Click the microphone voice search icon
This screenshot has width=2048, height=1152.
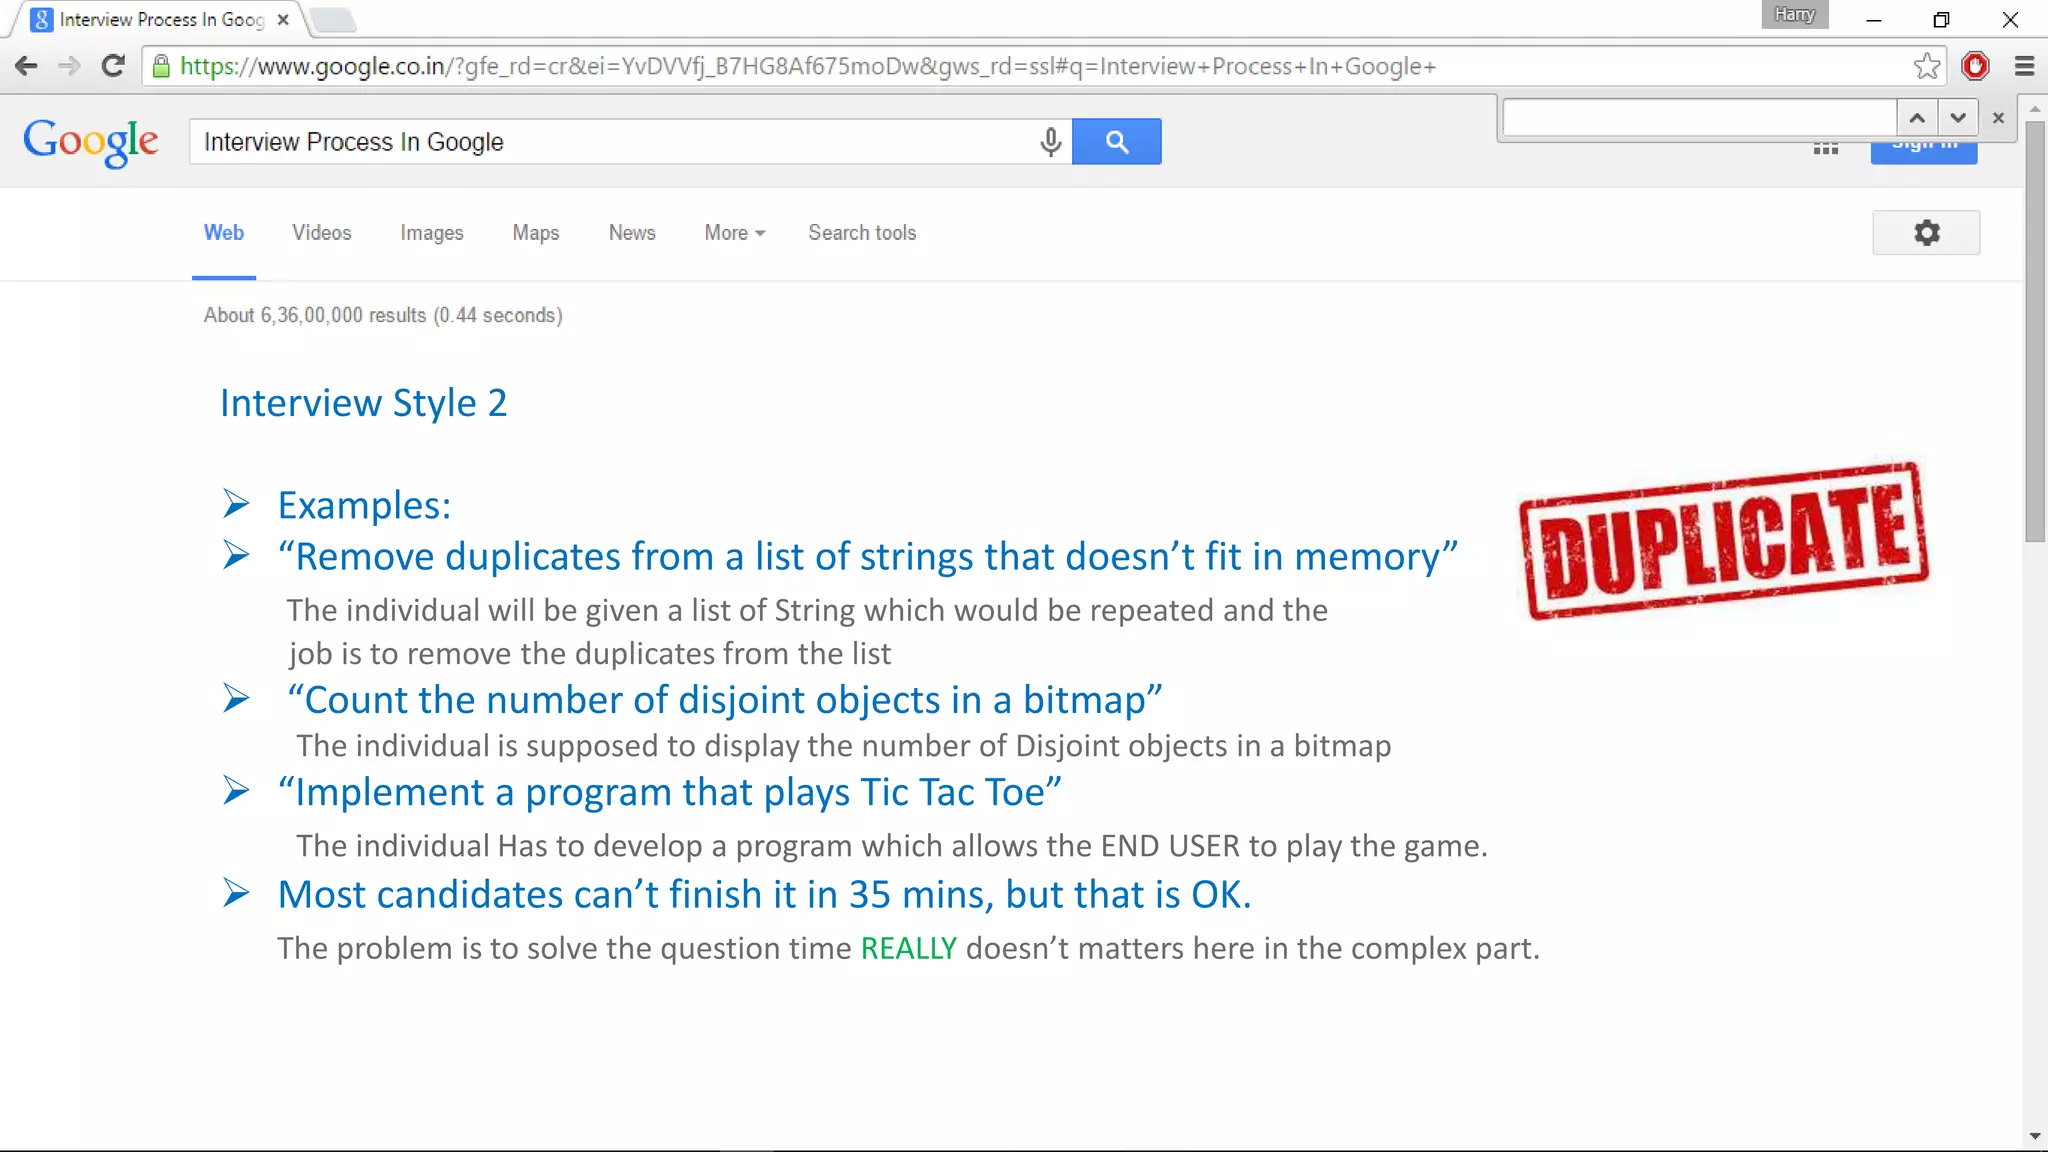[1050, 142]
